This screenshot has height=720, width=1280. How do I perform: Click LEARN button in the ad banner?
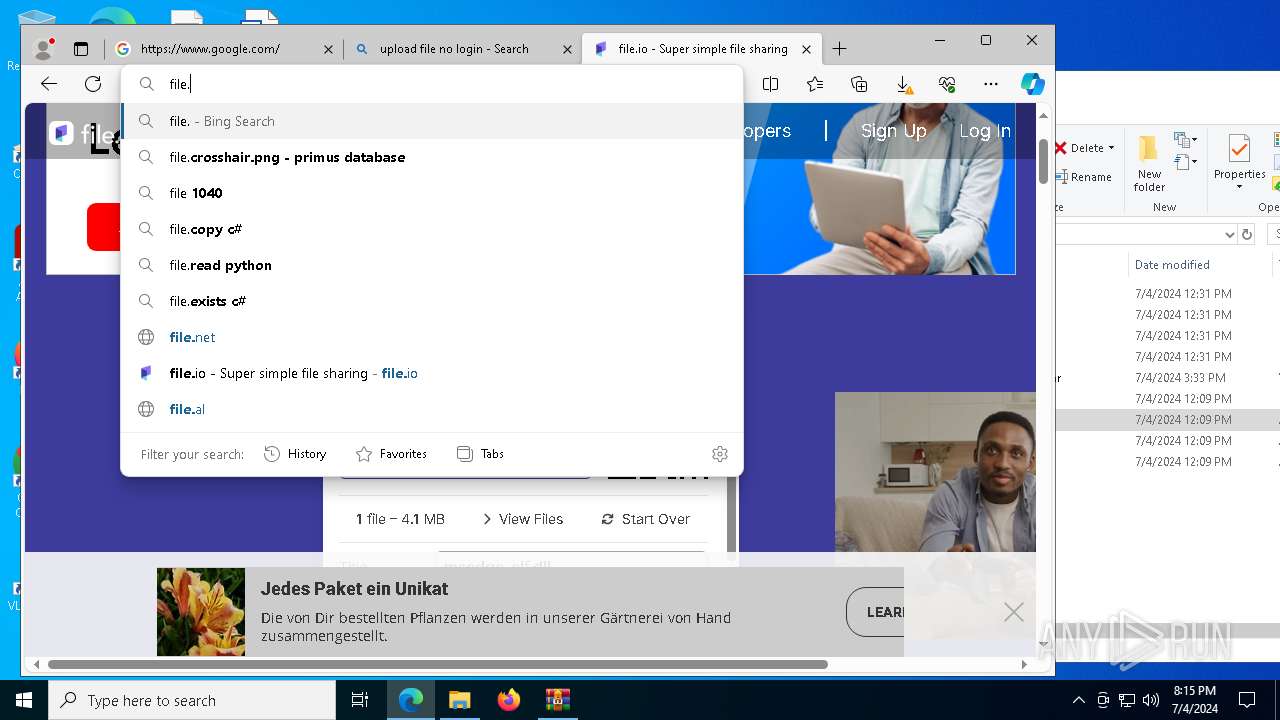tap(875, 612)
